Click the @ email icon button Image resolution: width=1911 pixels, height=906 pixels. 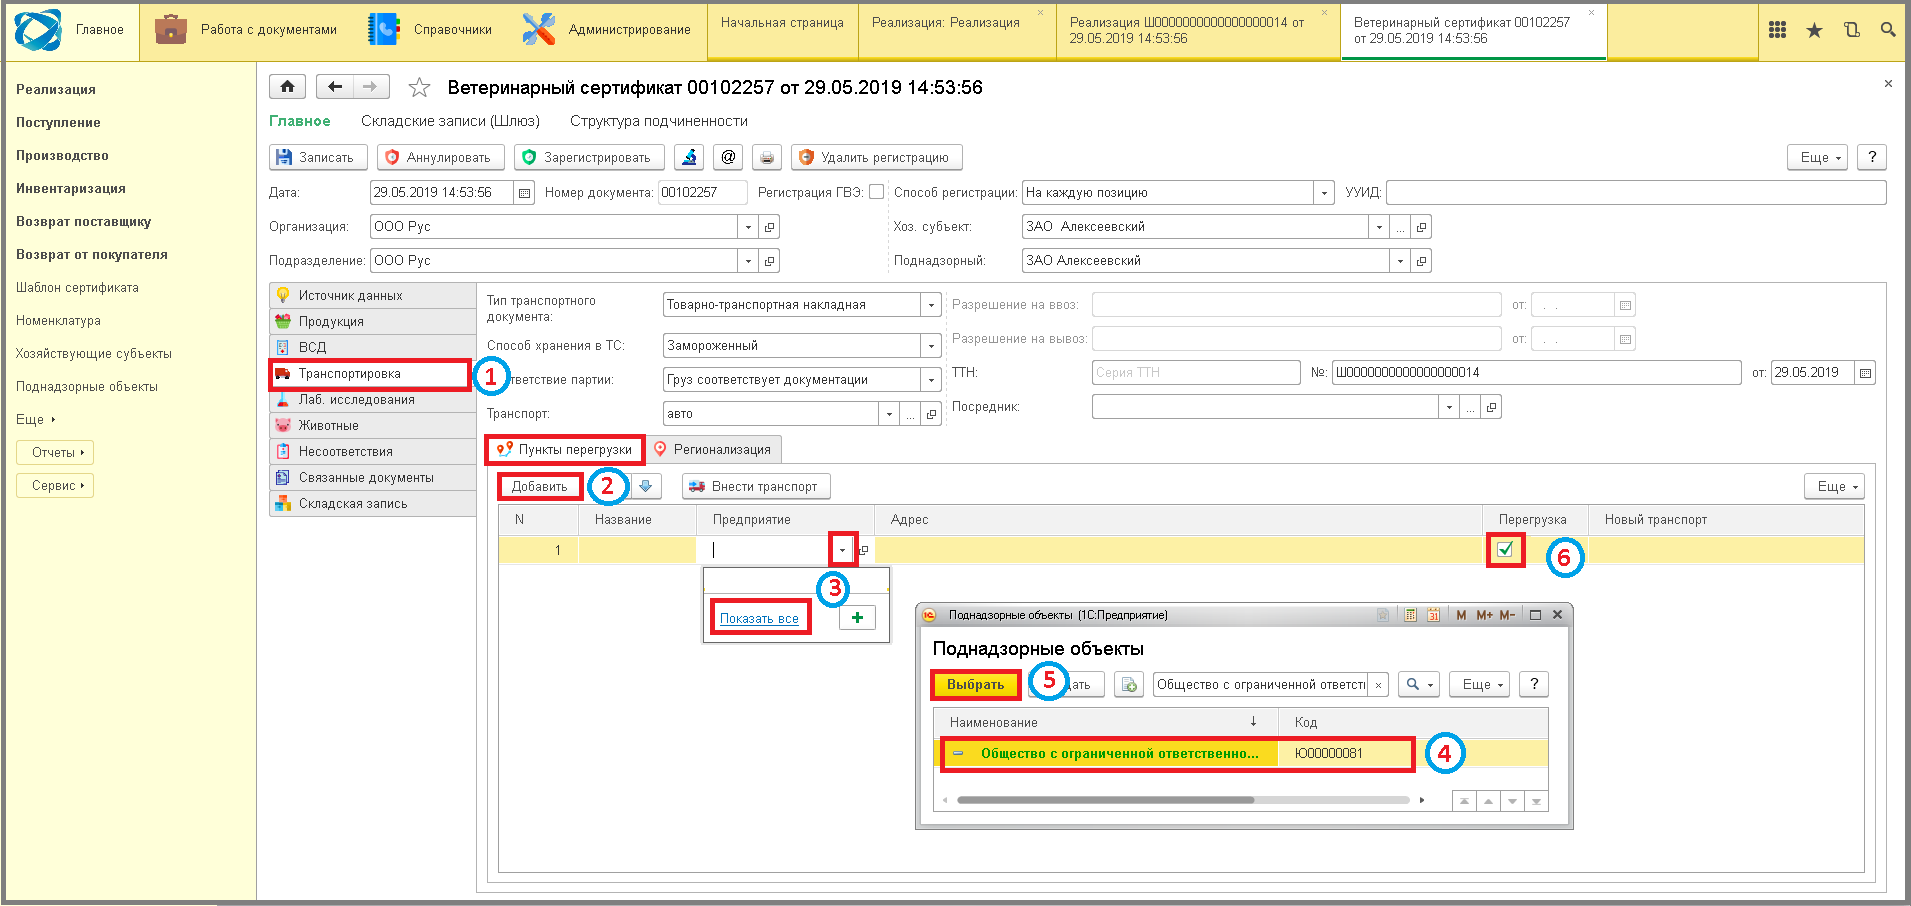point(728,157)
